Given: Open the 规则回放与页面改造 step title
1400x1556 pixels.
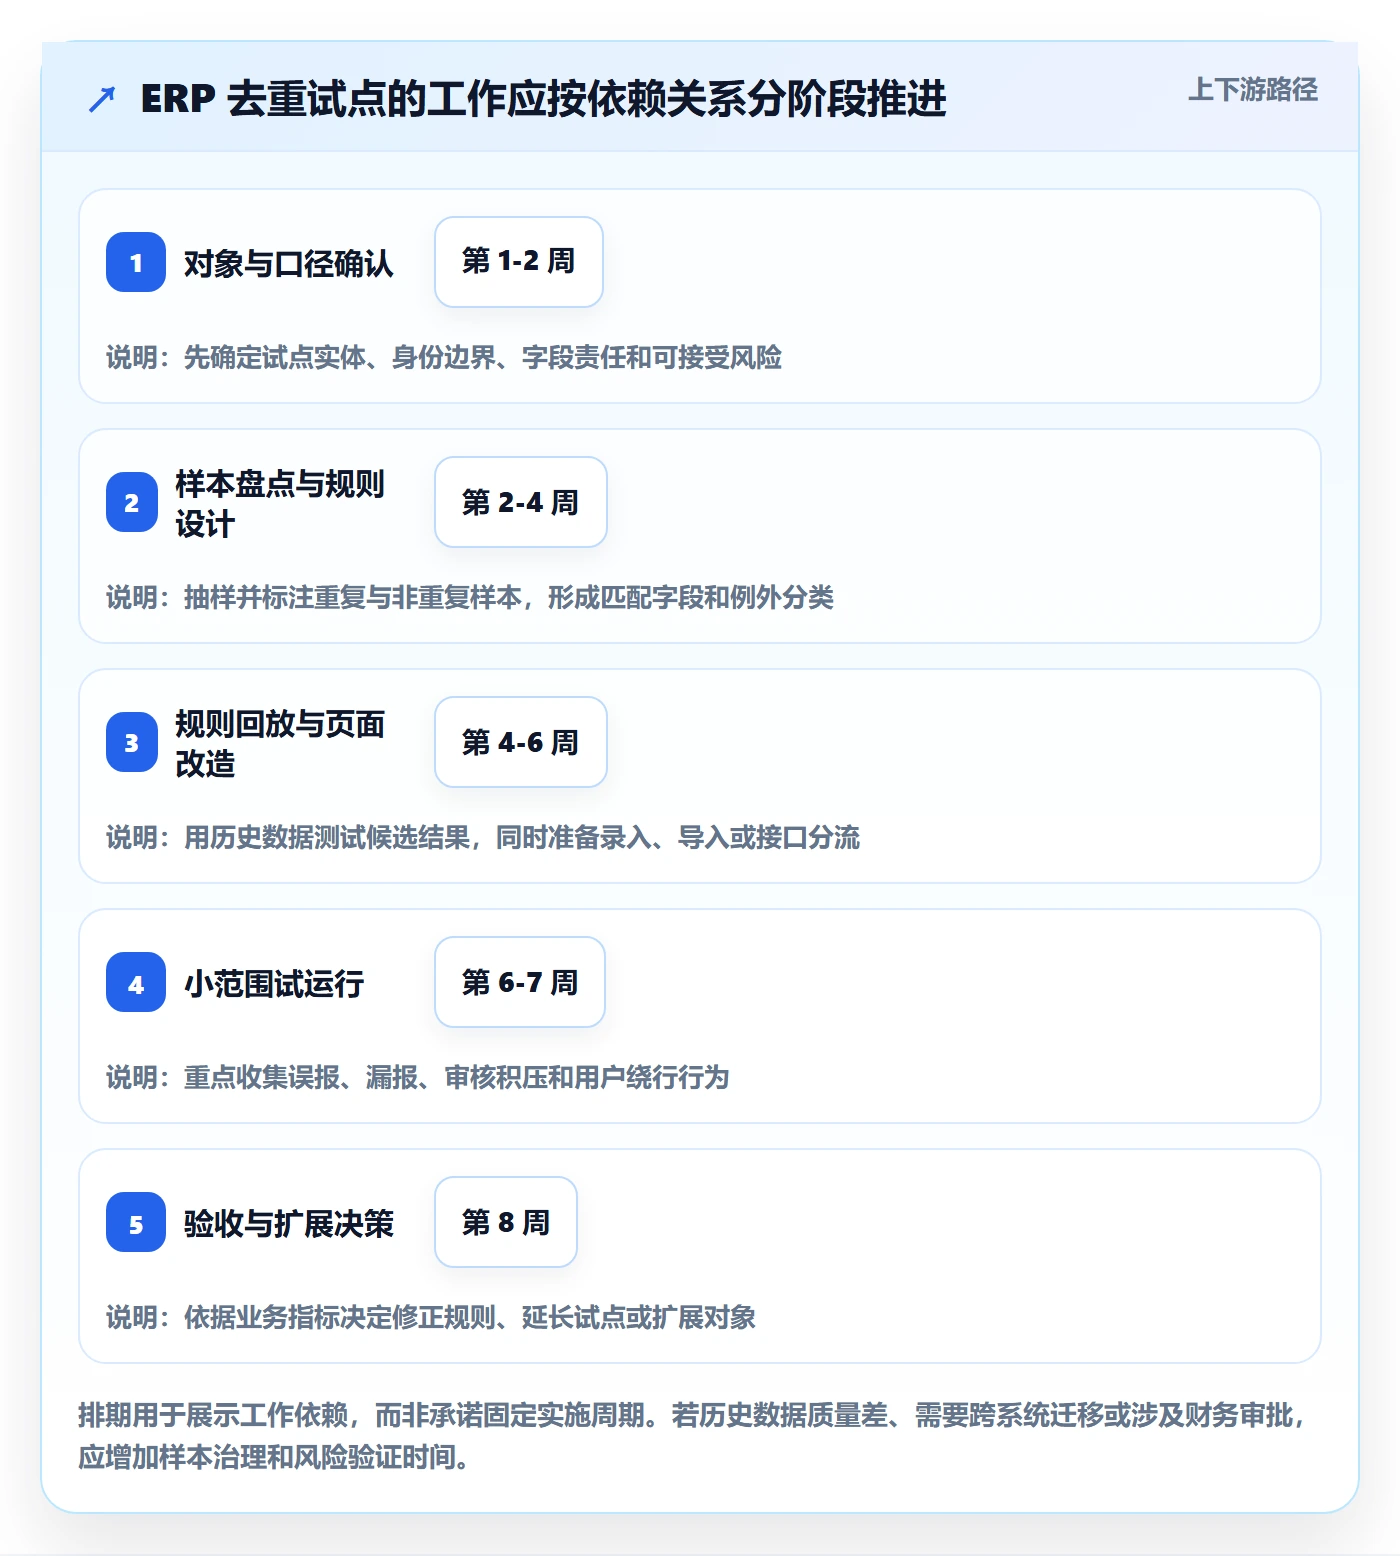Looking at the screenshot, I should (280, 743).
